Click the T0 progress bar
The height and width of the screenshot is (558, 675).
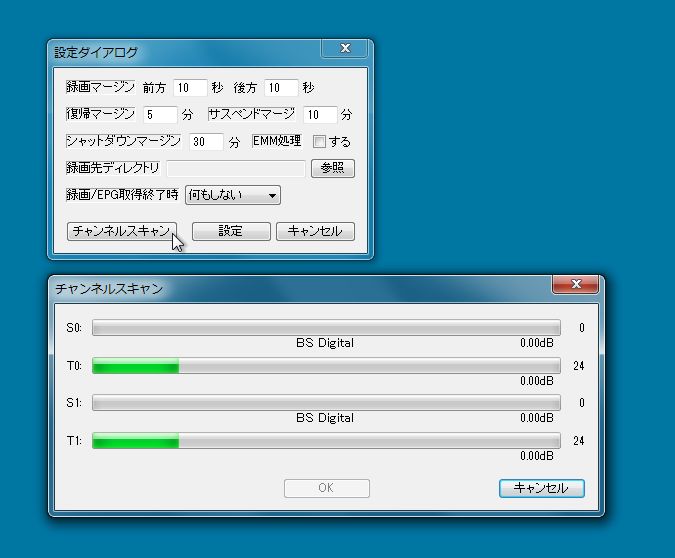(326, 366)
